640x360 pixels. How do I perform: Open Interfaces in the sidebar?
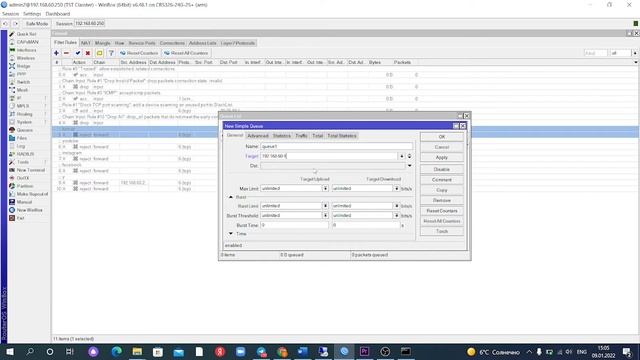click(x=26, y=50)
